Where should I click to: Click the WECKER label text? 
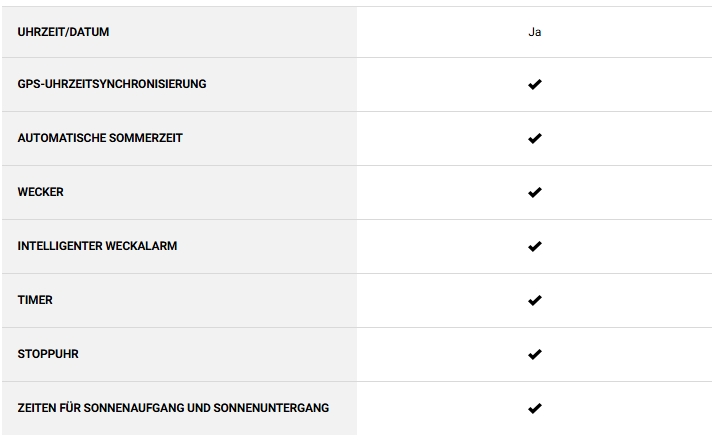coord(41,192)
